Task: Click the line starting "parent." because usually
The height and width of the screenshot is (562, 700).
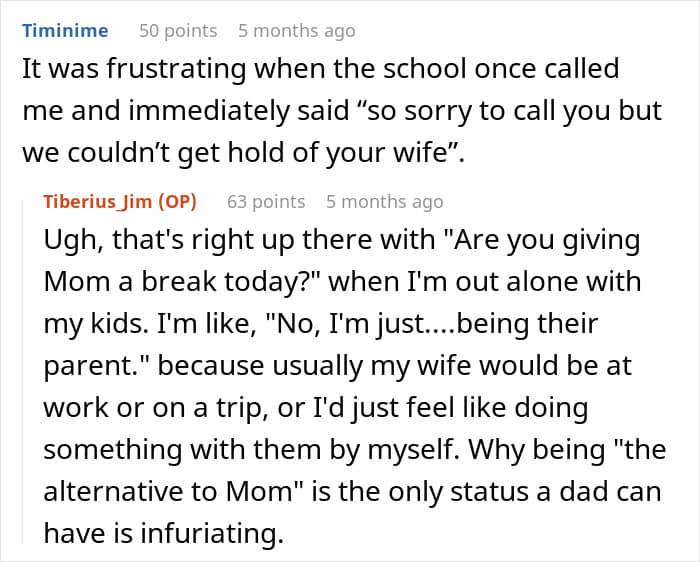Action: tap(338, 366)
